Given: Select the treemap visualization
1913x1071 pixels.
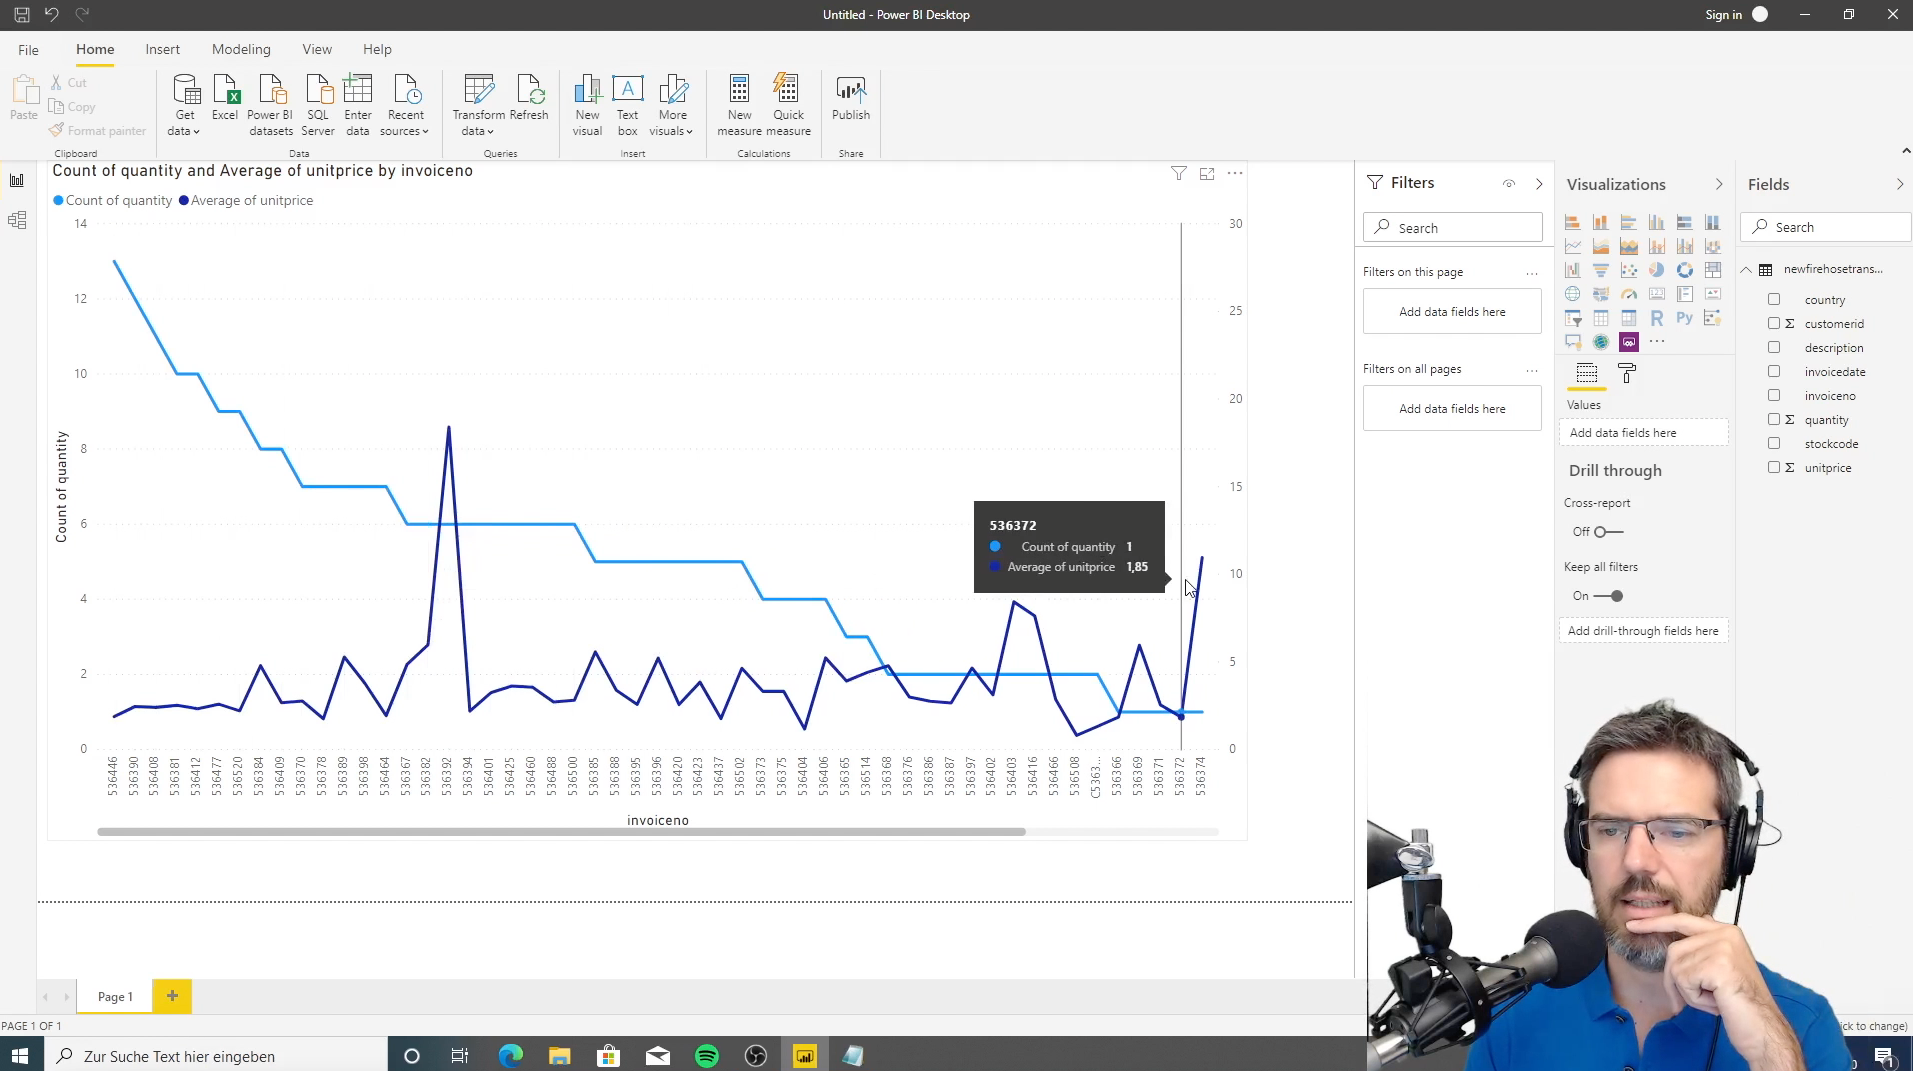Looking at the screenshot, I should point(1713,270).
